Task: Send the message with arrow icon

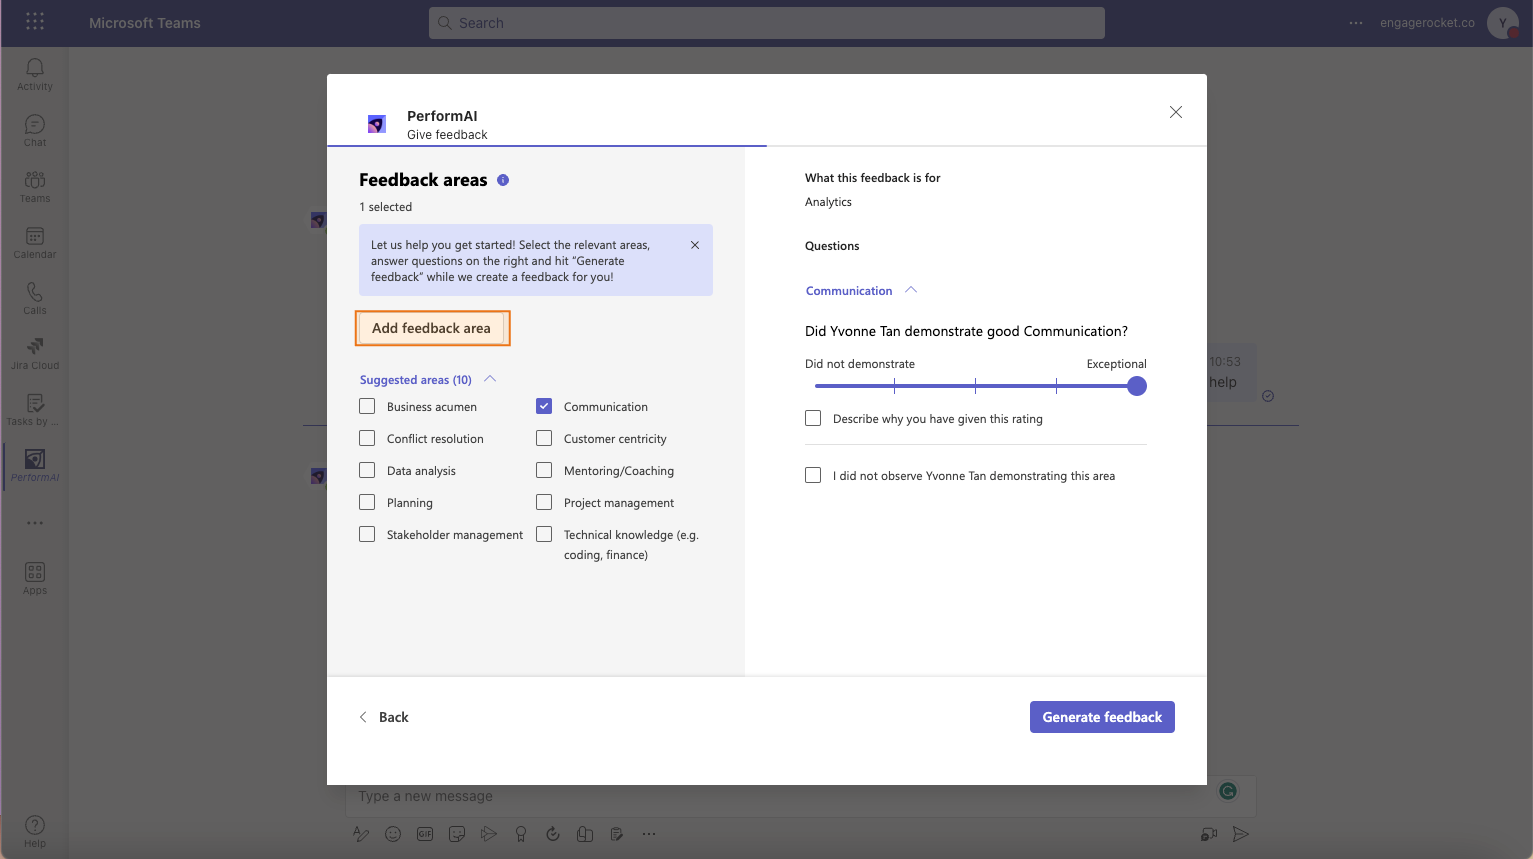Action: (1241, 834)
